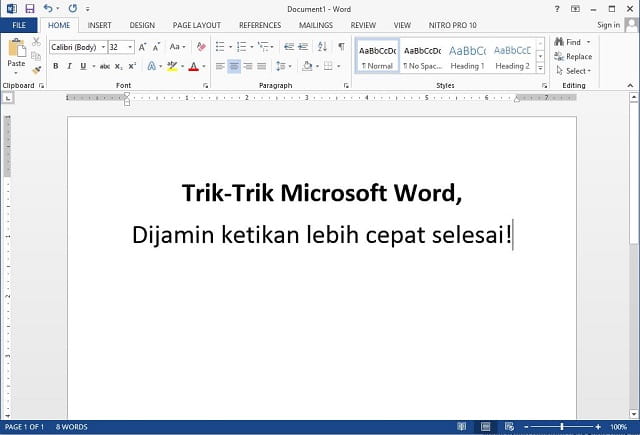Switch to the PAGE LAYOUT tab

pos(196,25)
